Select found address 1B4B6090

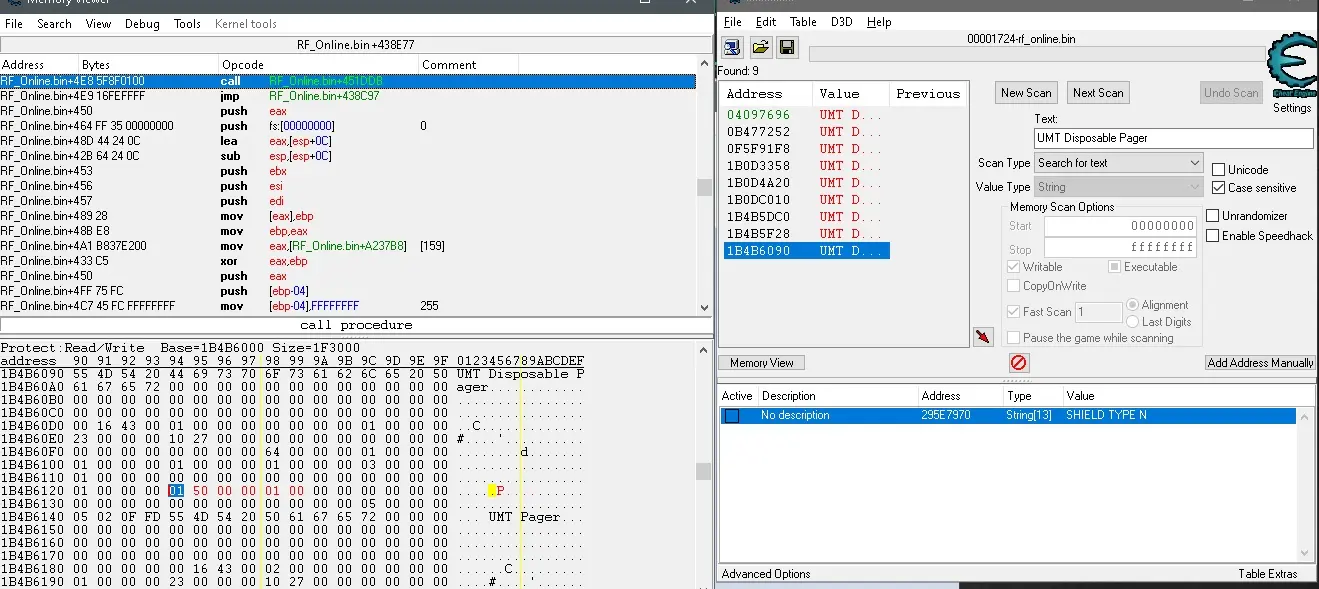(x=806, y=251)
